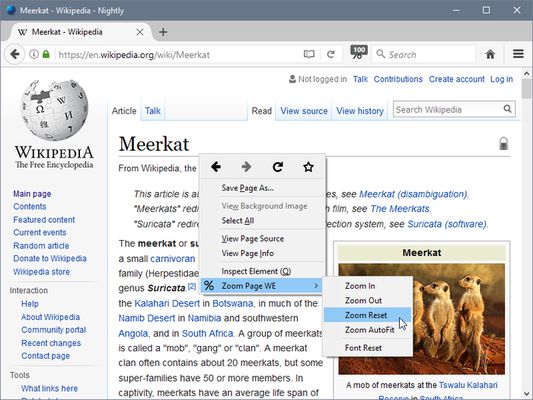The height and width of the screenshot is (400, 533).
Task: Click the vertical scrollbar down arrow
Action: [527, 394]
